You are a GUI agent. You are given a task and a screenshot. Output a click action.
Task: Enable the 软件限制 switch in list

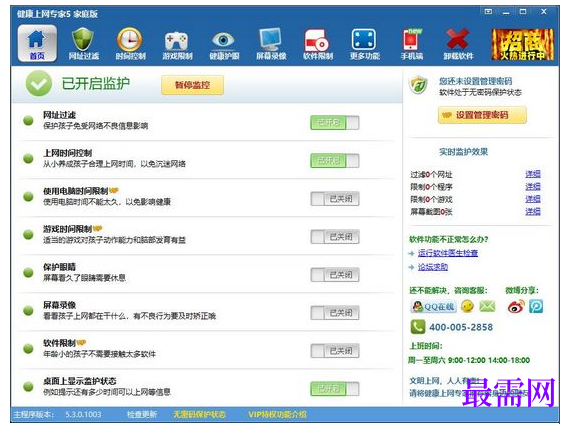click(335, 351)
